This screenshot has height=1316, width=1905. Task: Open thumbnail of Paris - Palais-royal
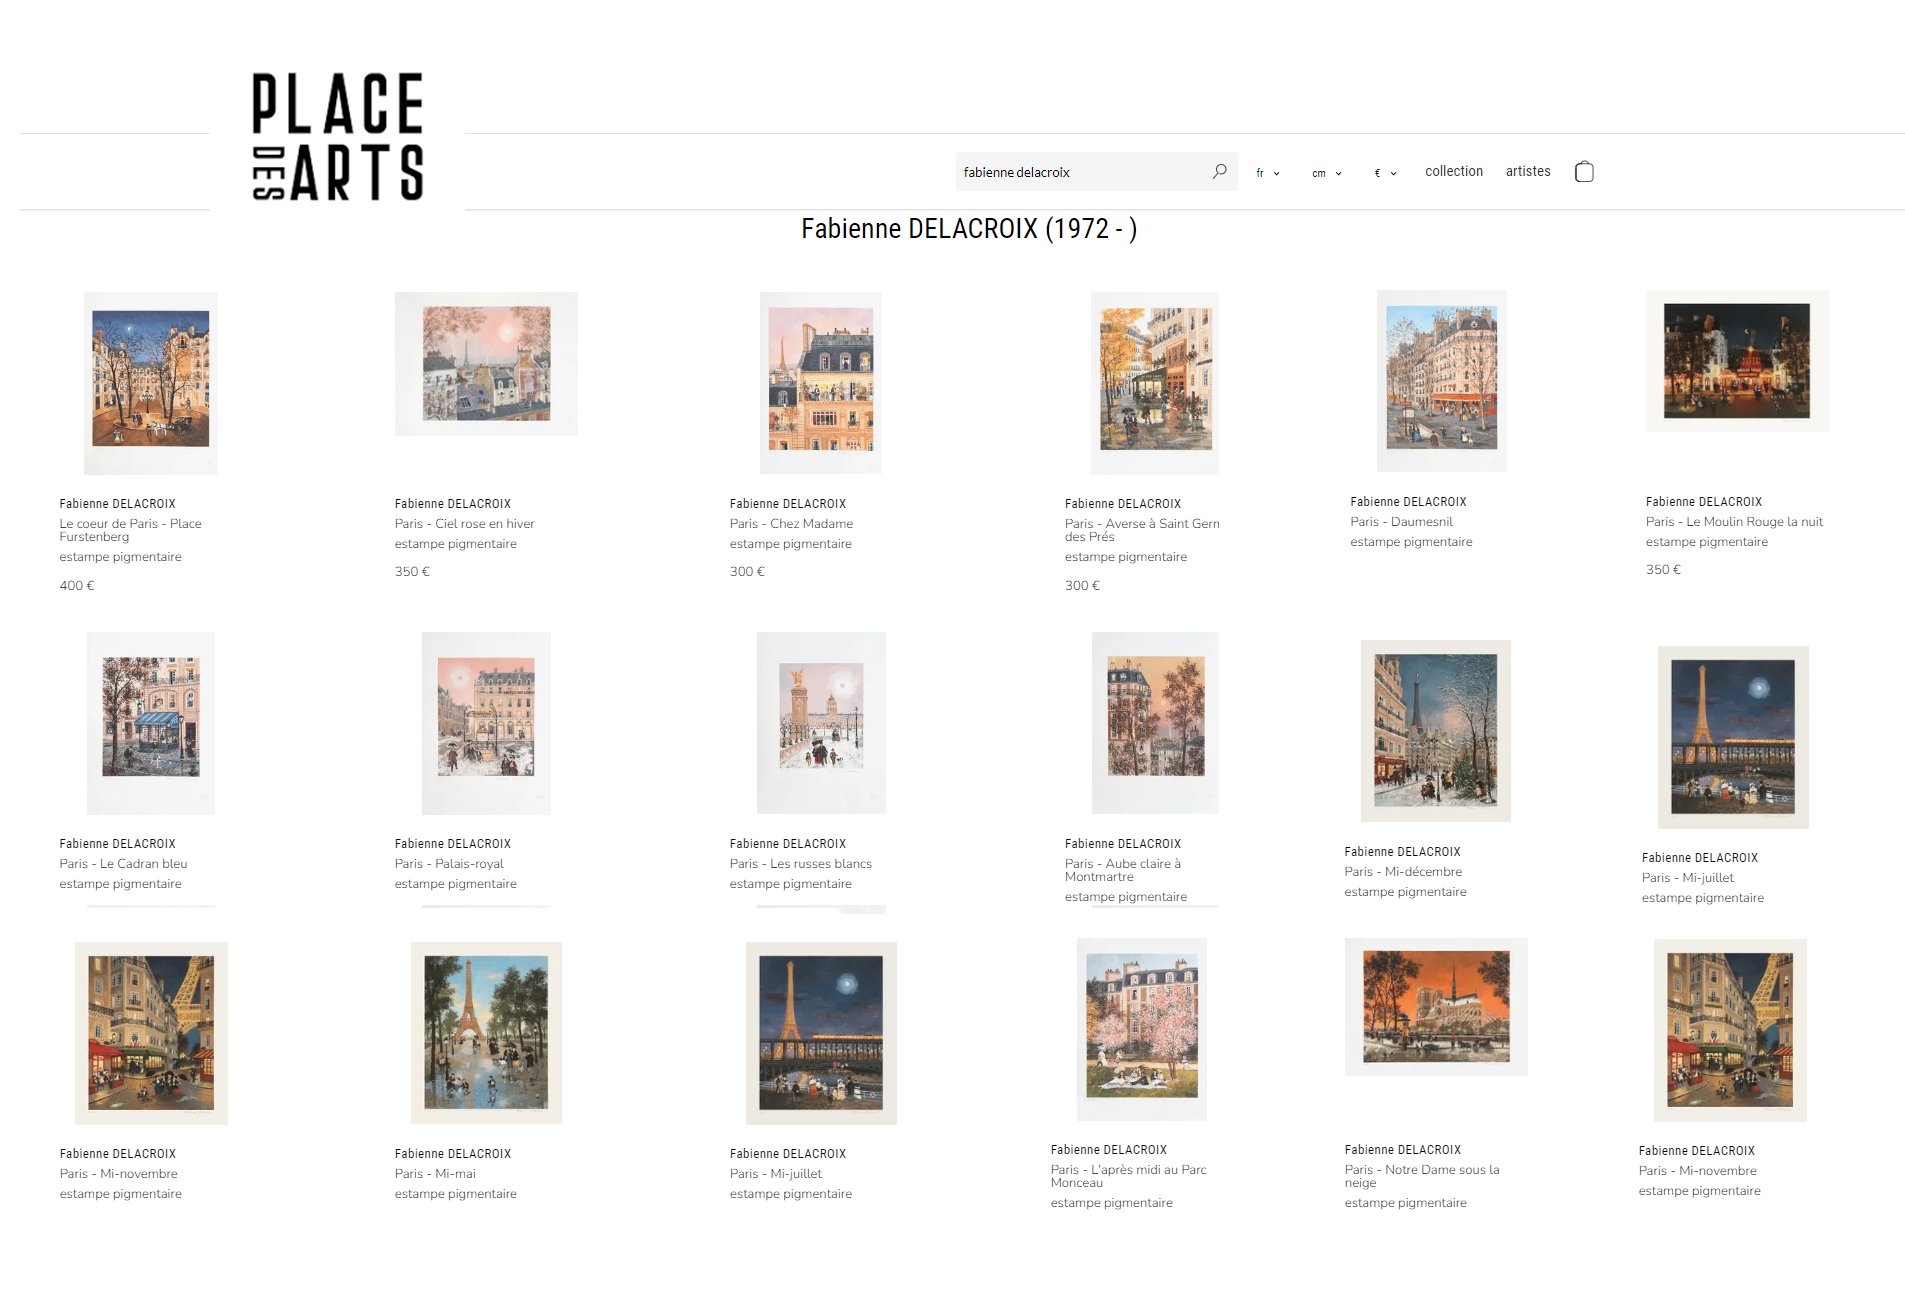(x=486, y=723)
